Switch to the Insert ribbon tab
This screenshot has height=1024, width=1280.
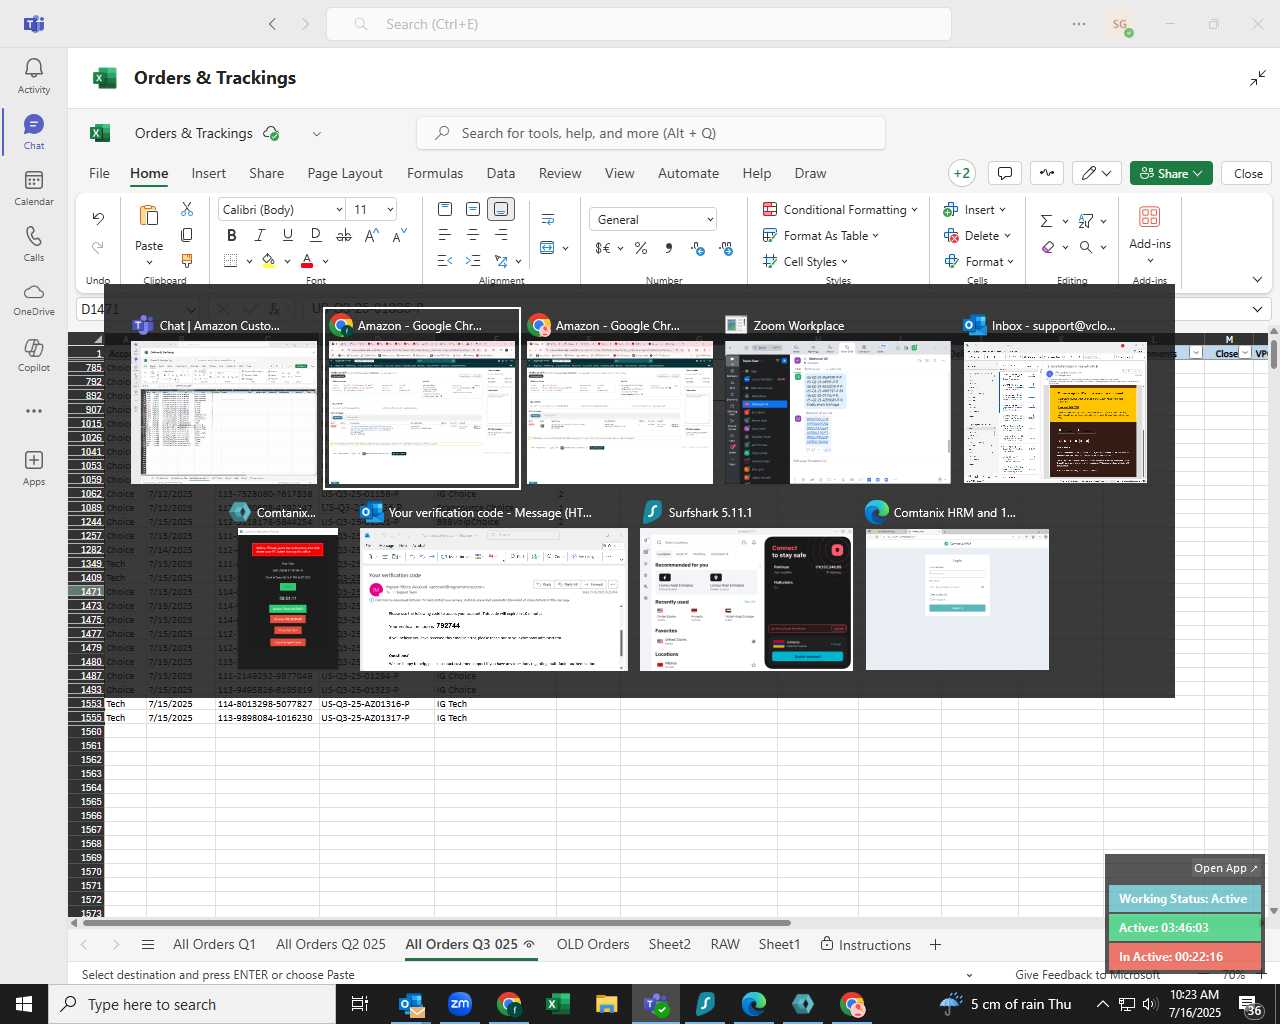[209, 173]
